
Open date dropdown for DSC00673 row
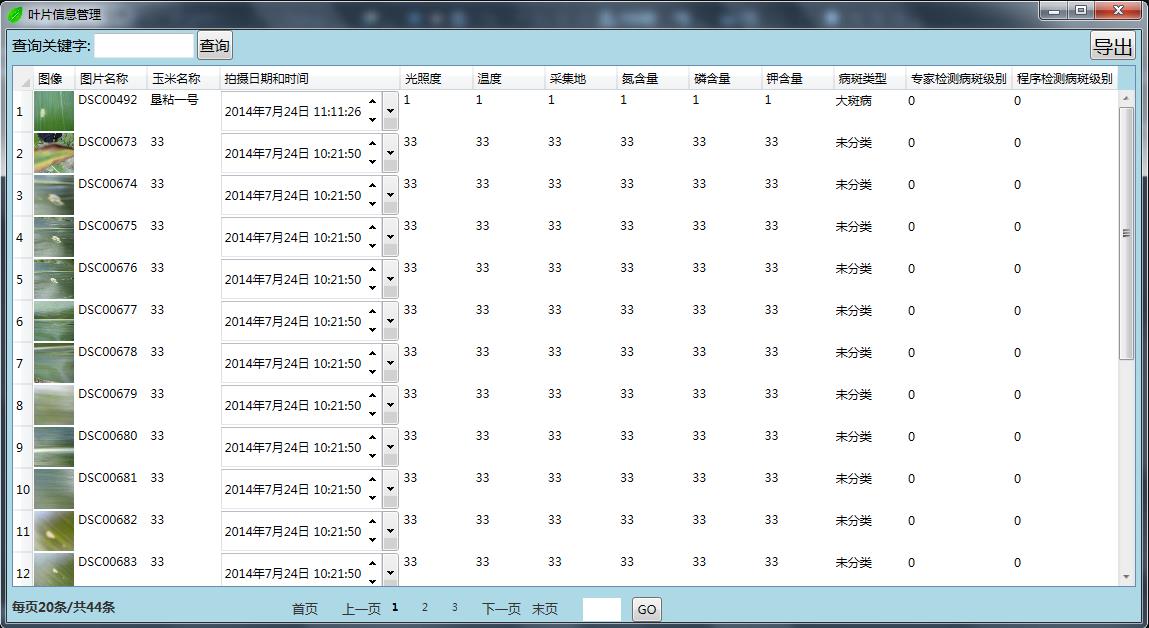point(390,153)
